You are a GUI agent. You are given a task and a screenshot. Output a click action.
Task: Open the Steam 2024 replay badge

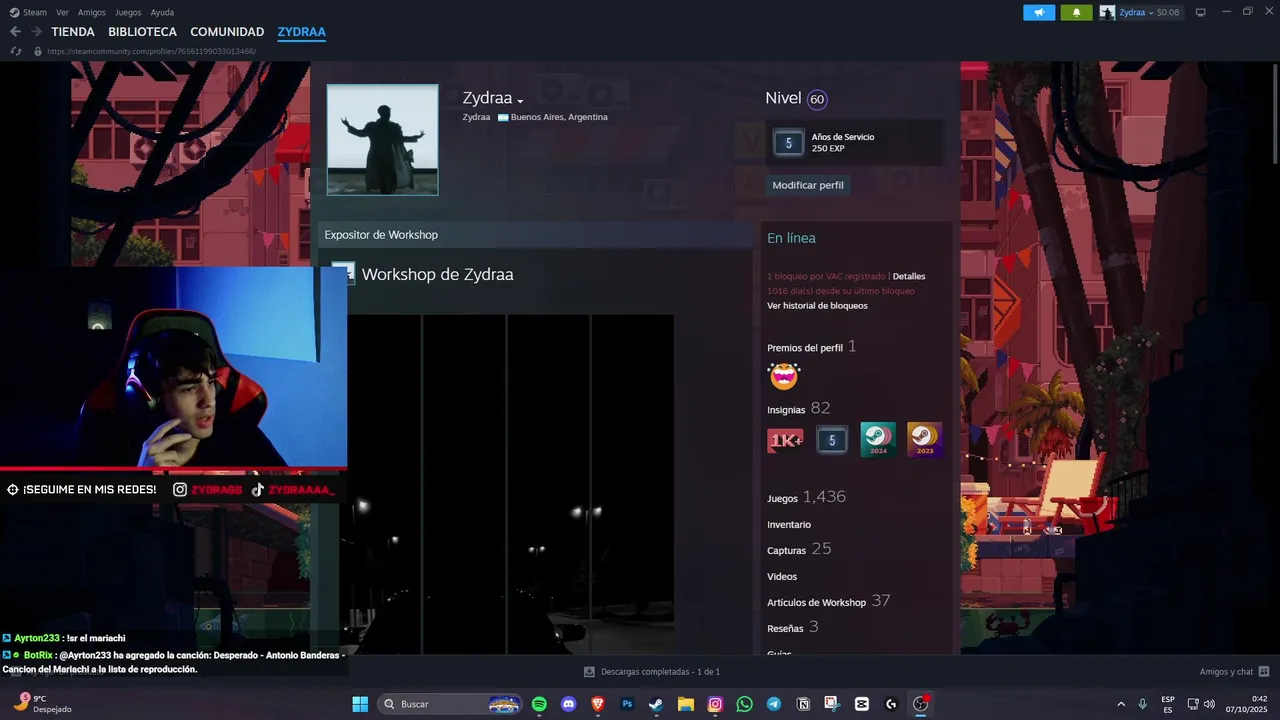[878, 440]
